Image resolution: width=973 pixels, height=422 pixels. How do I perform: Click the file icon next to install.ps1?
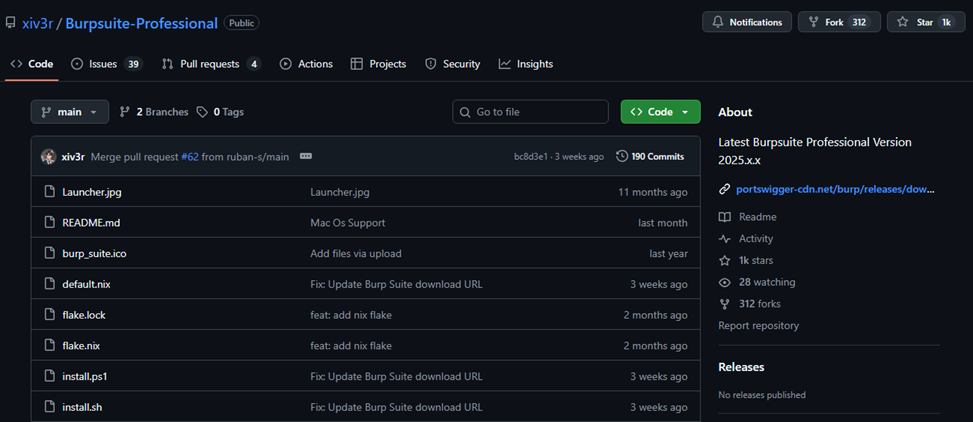[50, 376]
